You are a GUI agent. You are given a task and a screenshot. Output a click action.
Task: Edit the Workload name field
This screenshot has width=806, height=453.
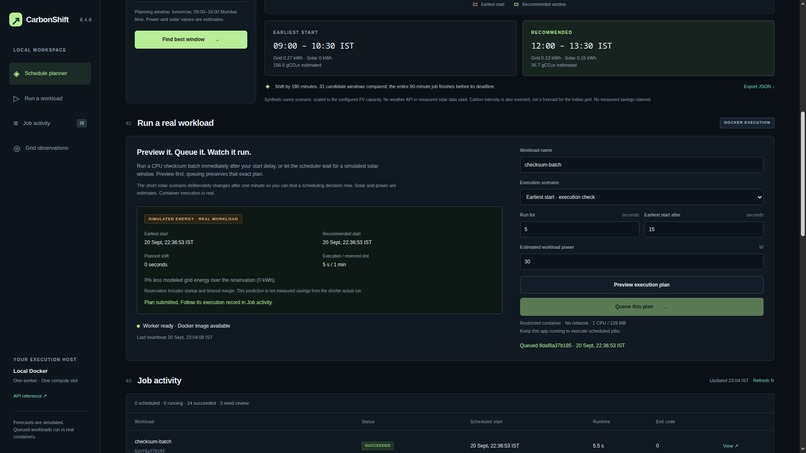pos(642,165)
